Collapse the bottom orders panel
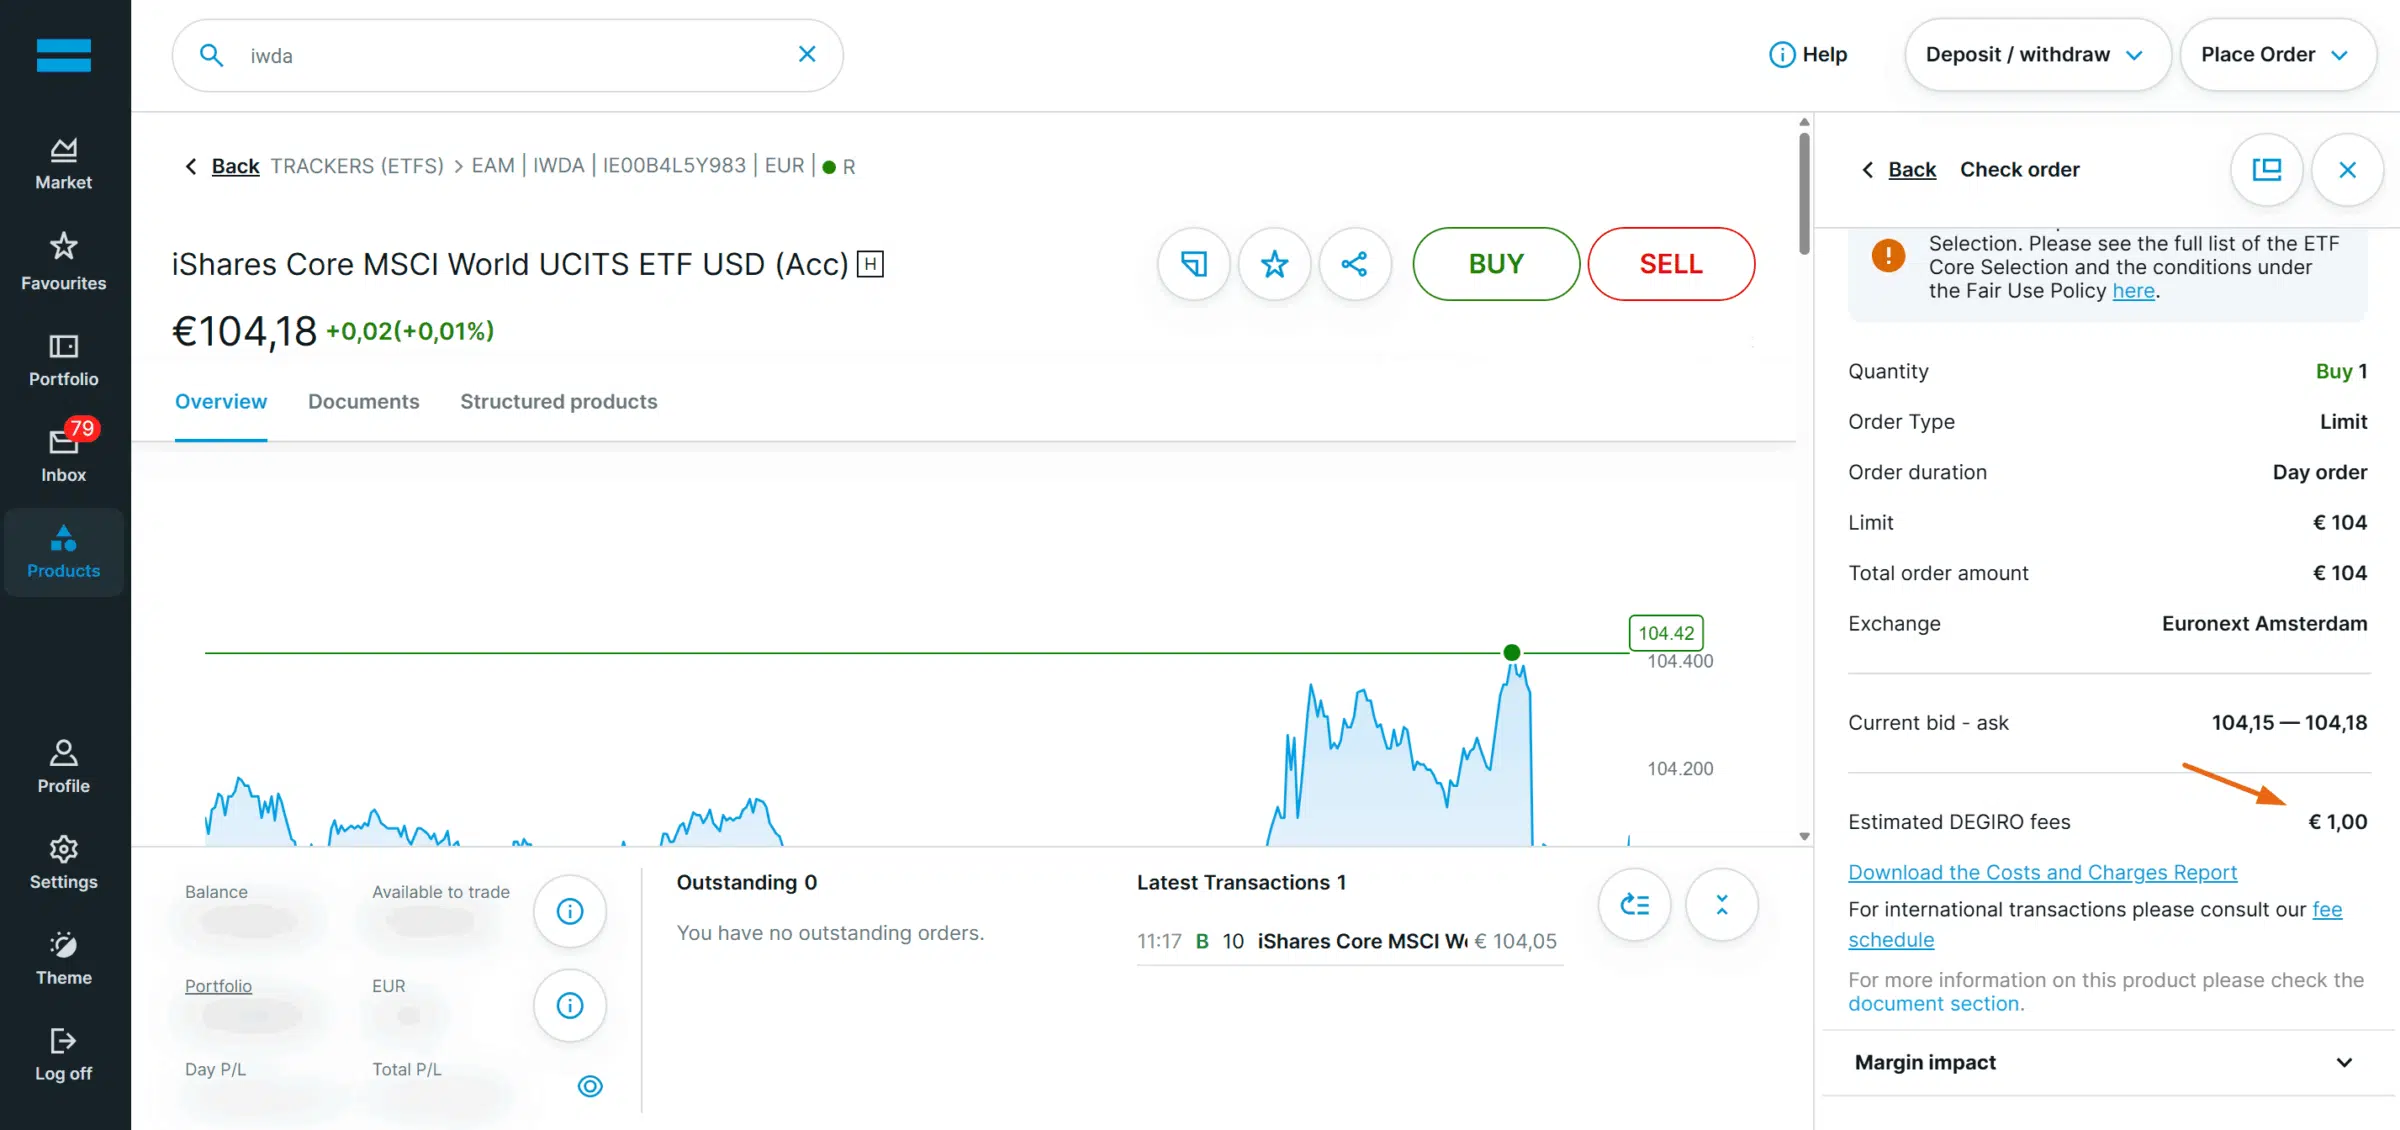Screen dimensions: 2400x1130 point(1722,905)
